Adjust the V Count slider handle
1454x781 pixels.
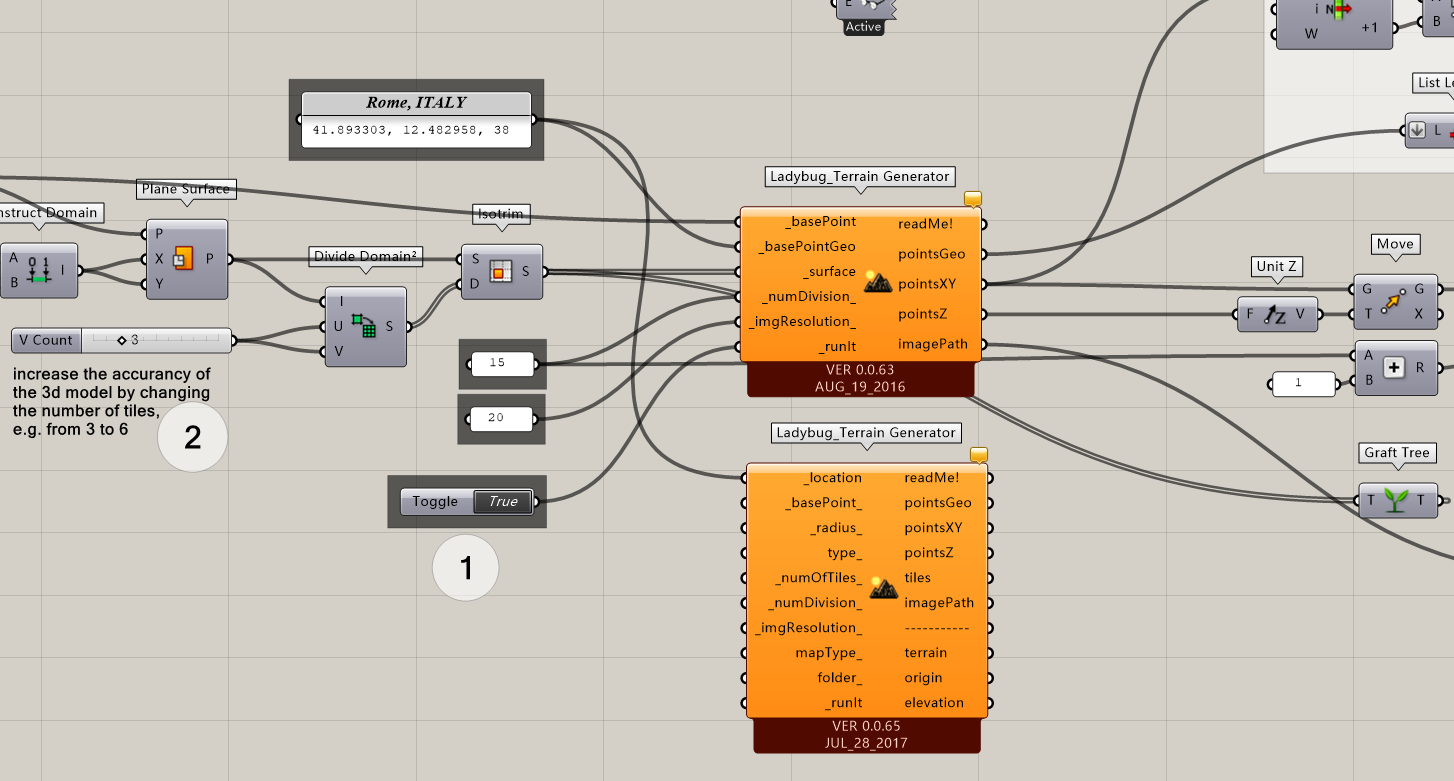point(121,340)
